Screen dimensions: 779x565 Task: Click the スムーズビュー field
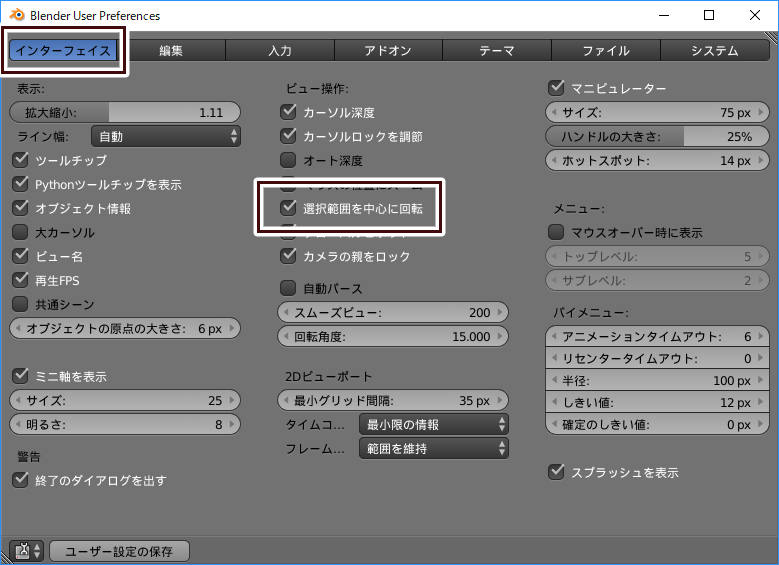(393, 312)
